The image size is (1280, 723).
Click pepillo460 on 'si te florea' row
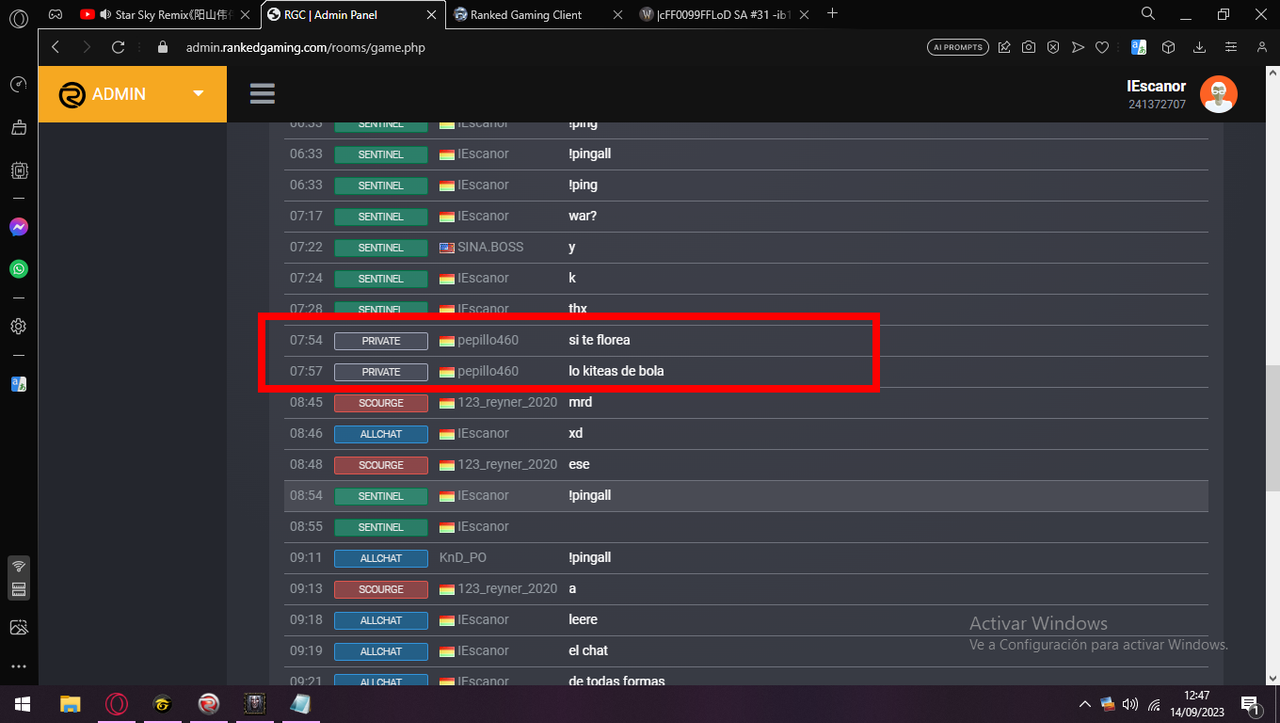[x=488, y=340]
